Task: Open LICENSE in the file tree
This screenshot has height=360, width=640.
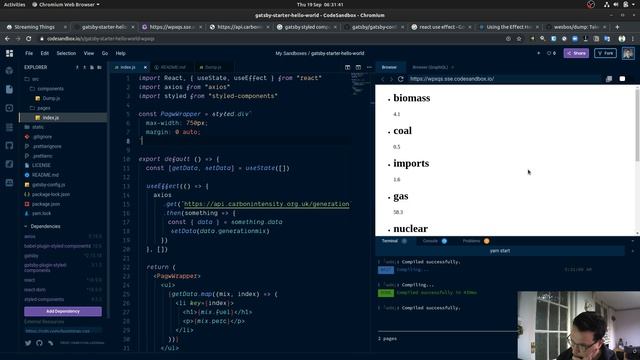Action: tap(41, 165)
